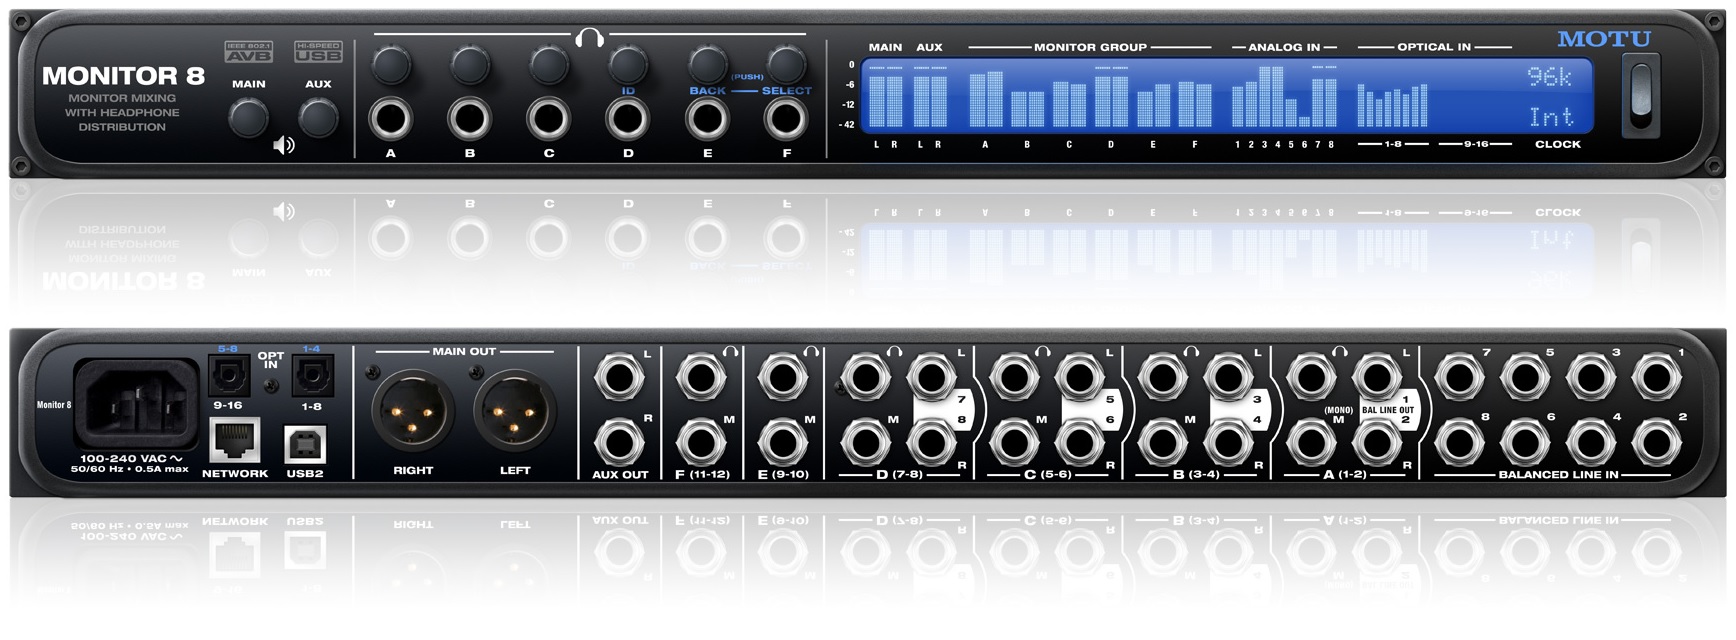Click the MONITOR 8 product name
1736x640 pixels.
(123, 76)
